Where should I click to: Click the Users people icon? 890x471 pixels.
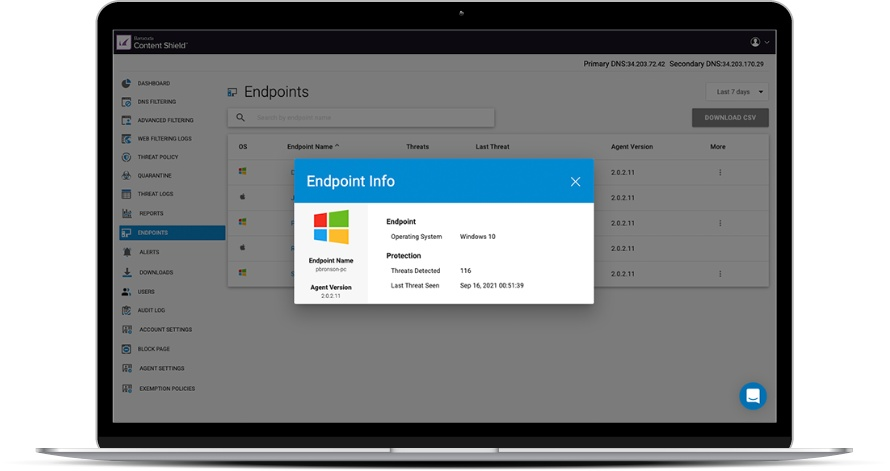pyautogui.click(x=126, y=292)
